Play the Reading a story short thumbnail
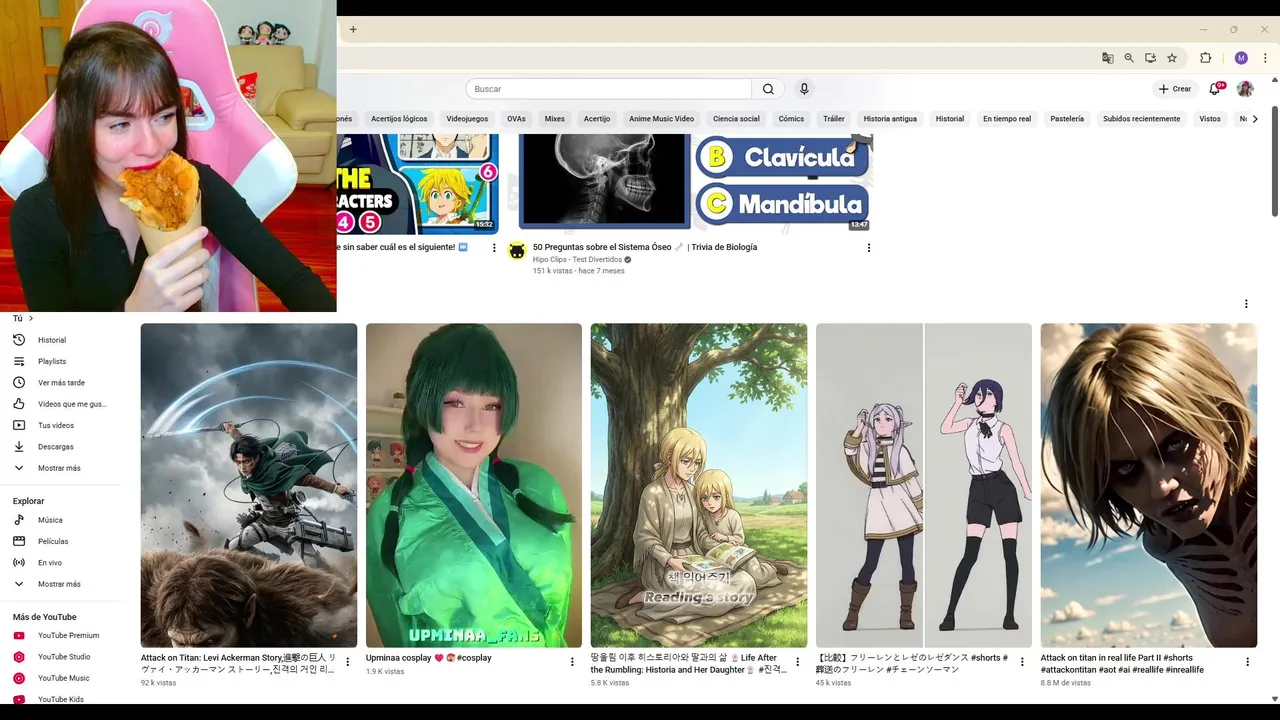Image resolution: width=1280 pixels, height=720 pixels. pyautogui.click(x=699, y=485)
